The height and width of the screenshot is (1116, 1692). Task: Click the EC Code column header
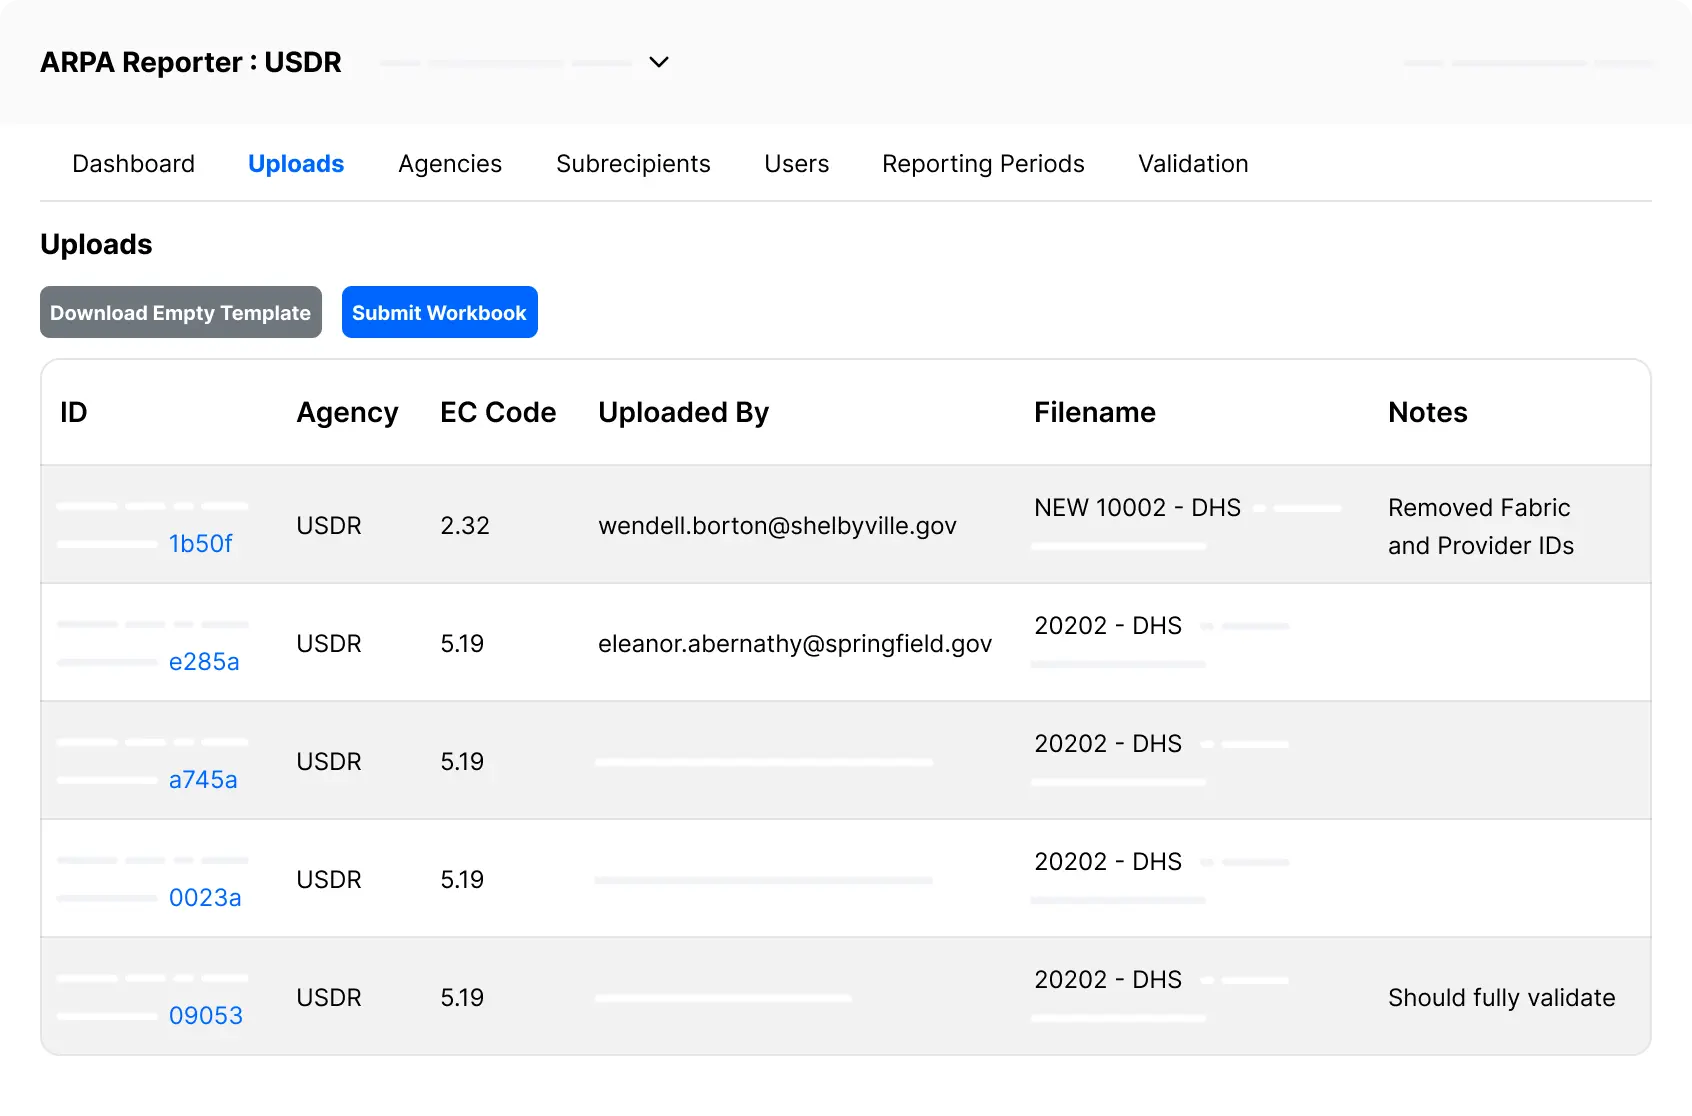click(498, 413)
